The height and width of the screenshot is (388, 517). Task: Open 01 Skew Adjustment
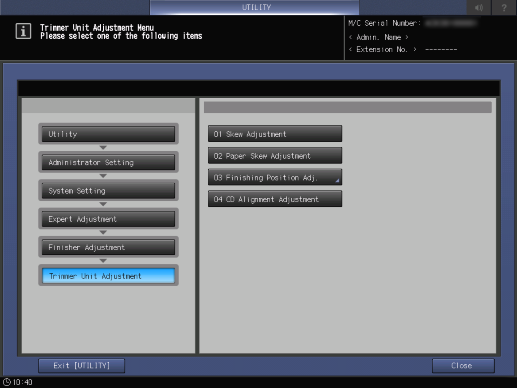pyautogui.click(x=275, y=134)
